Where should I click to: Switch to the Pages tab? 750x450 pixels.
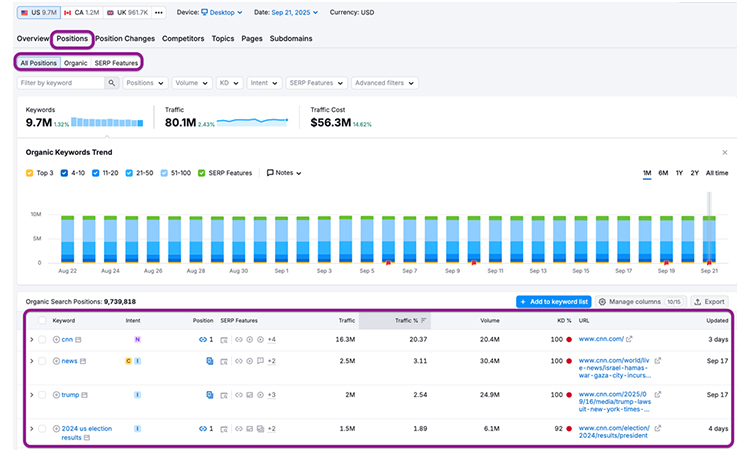click(x=252, y=38)
